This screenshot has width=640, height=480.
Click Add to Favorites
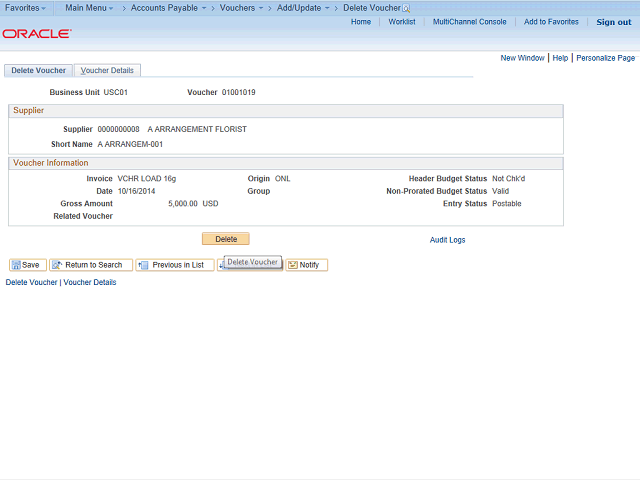pos(551,22)
